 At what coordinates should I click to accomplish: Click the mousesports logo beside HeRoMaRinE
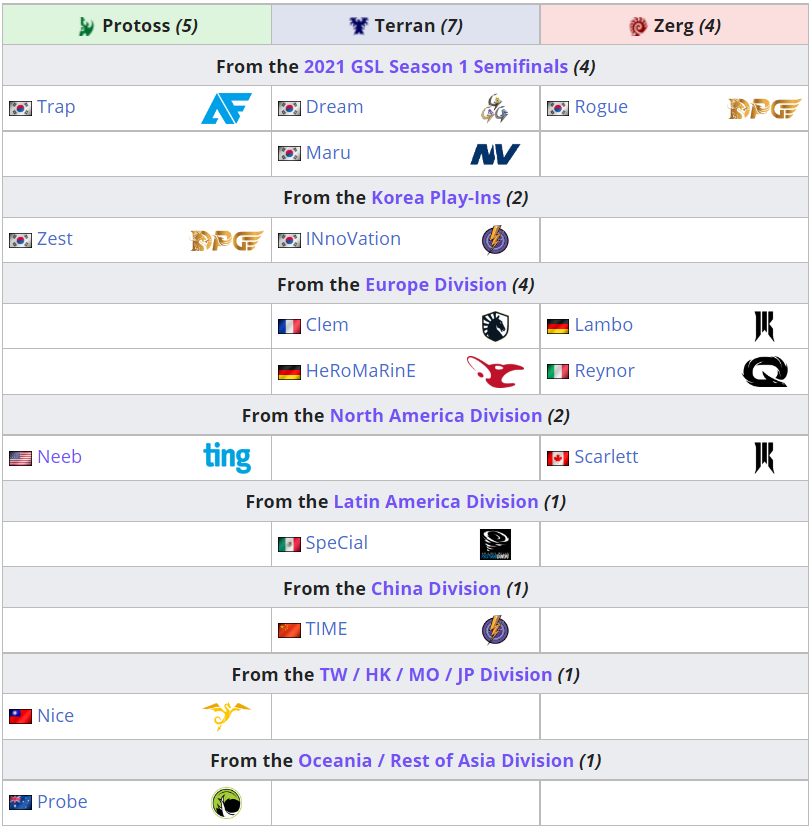pos(495,372)
